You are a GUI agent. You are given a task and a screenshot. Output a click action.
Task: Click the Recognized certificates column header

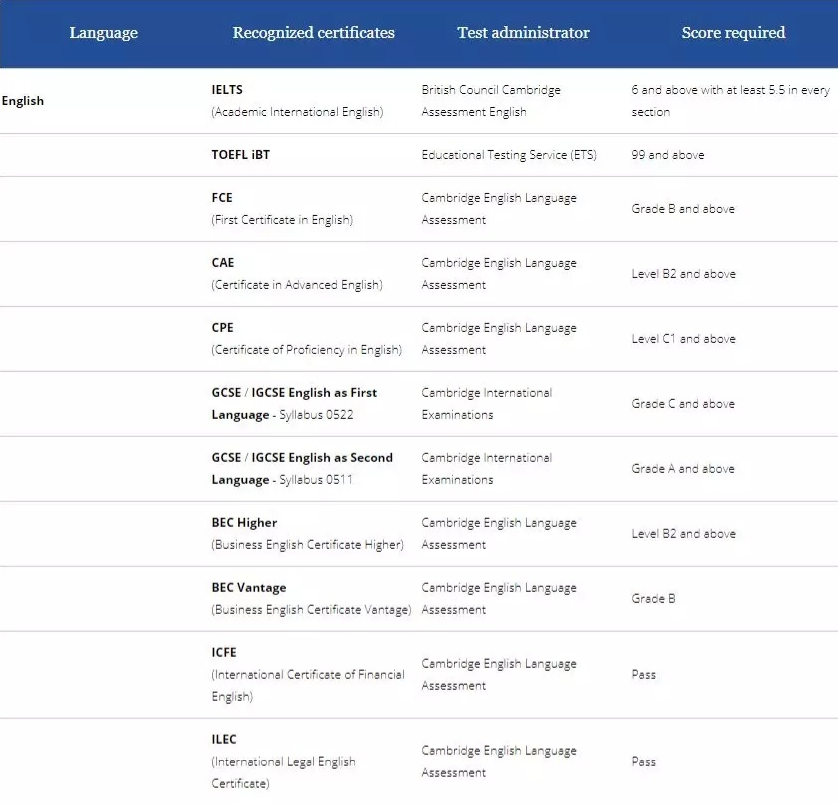[313, 33]
